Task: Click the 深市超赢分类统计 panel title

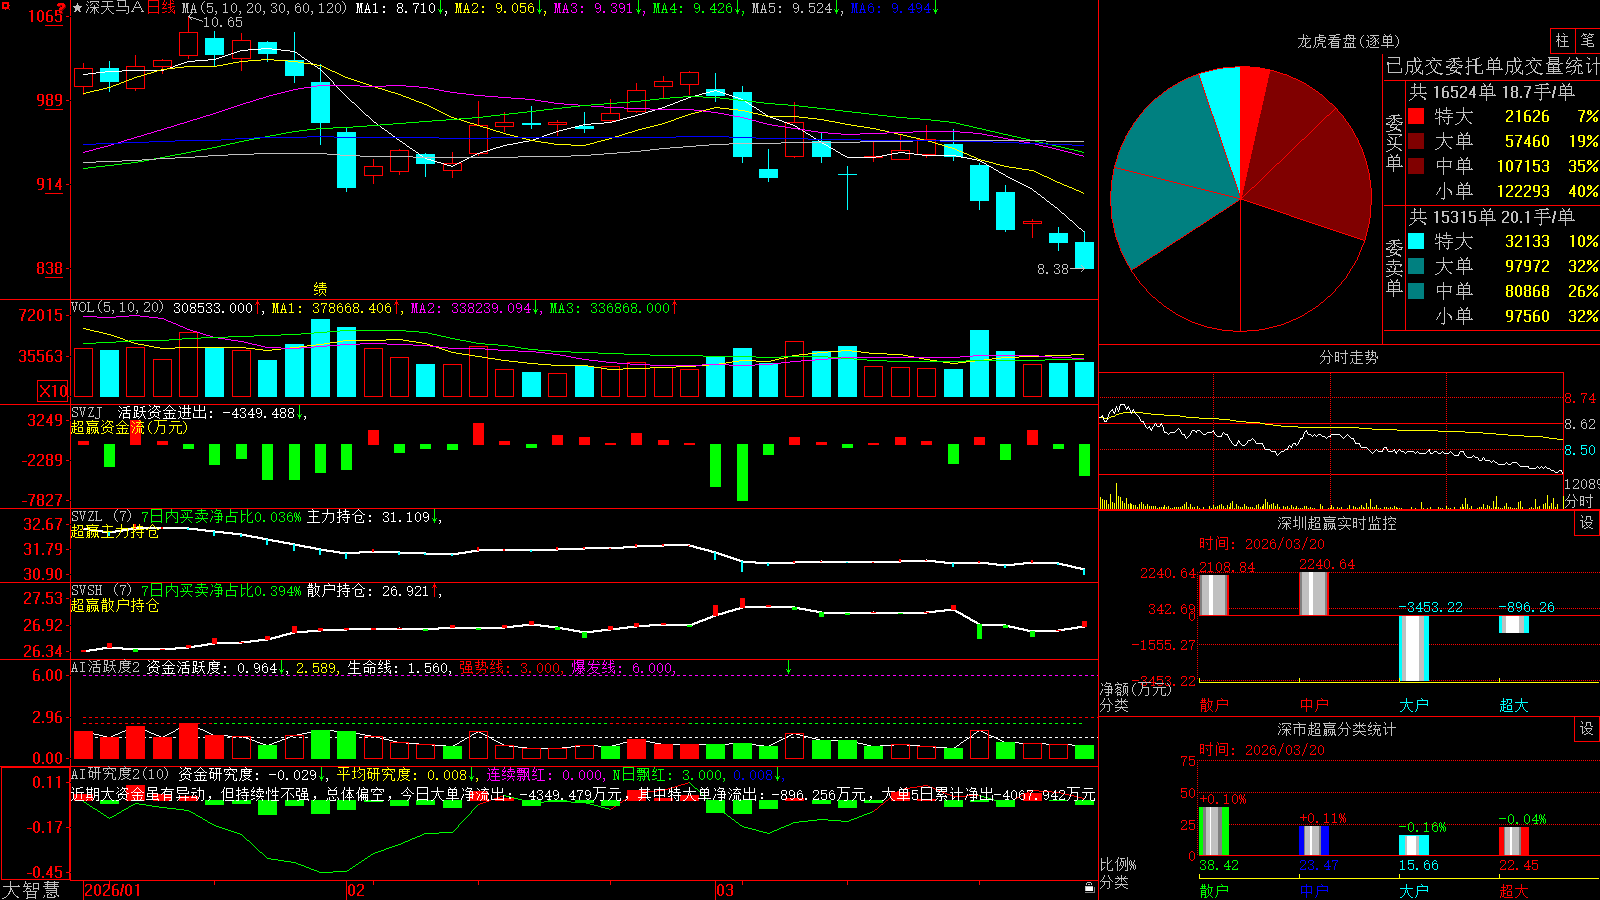Action: pos(1337,729)
